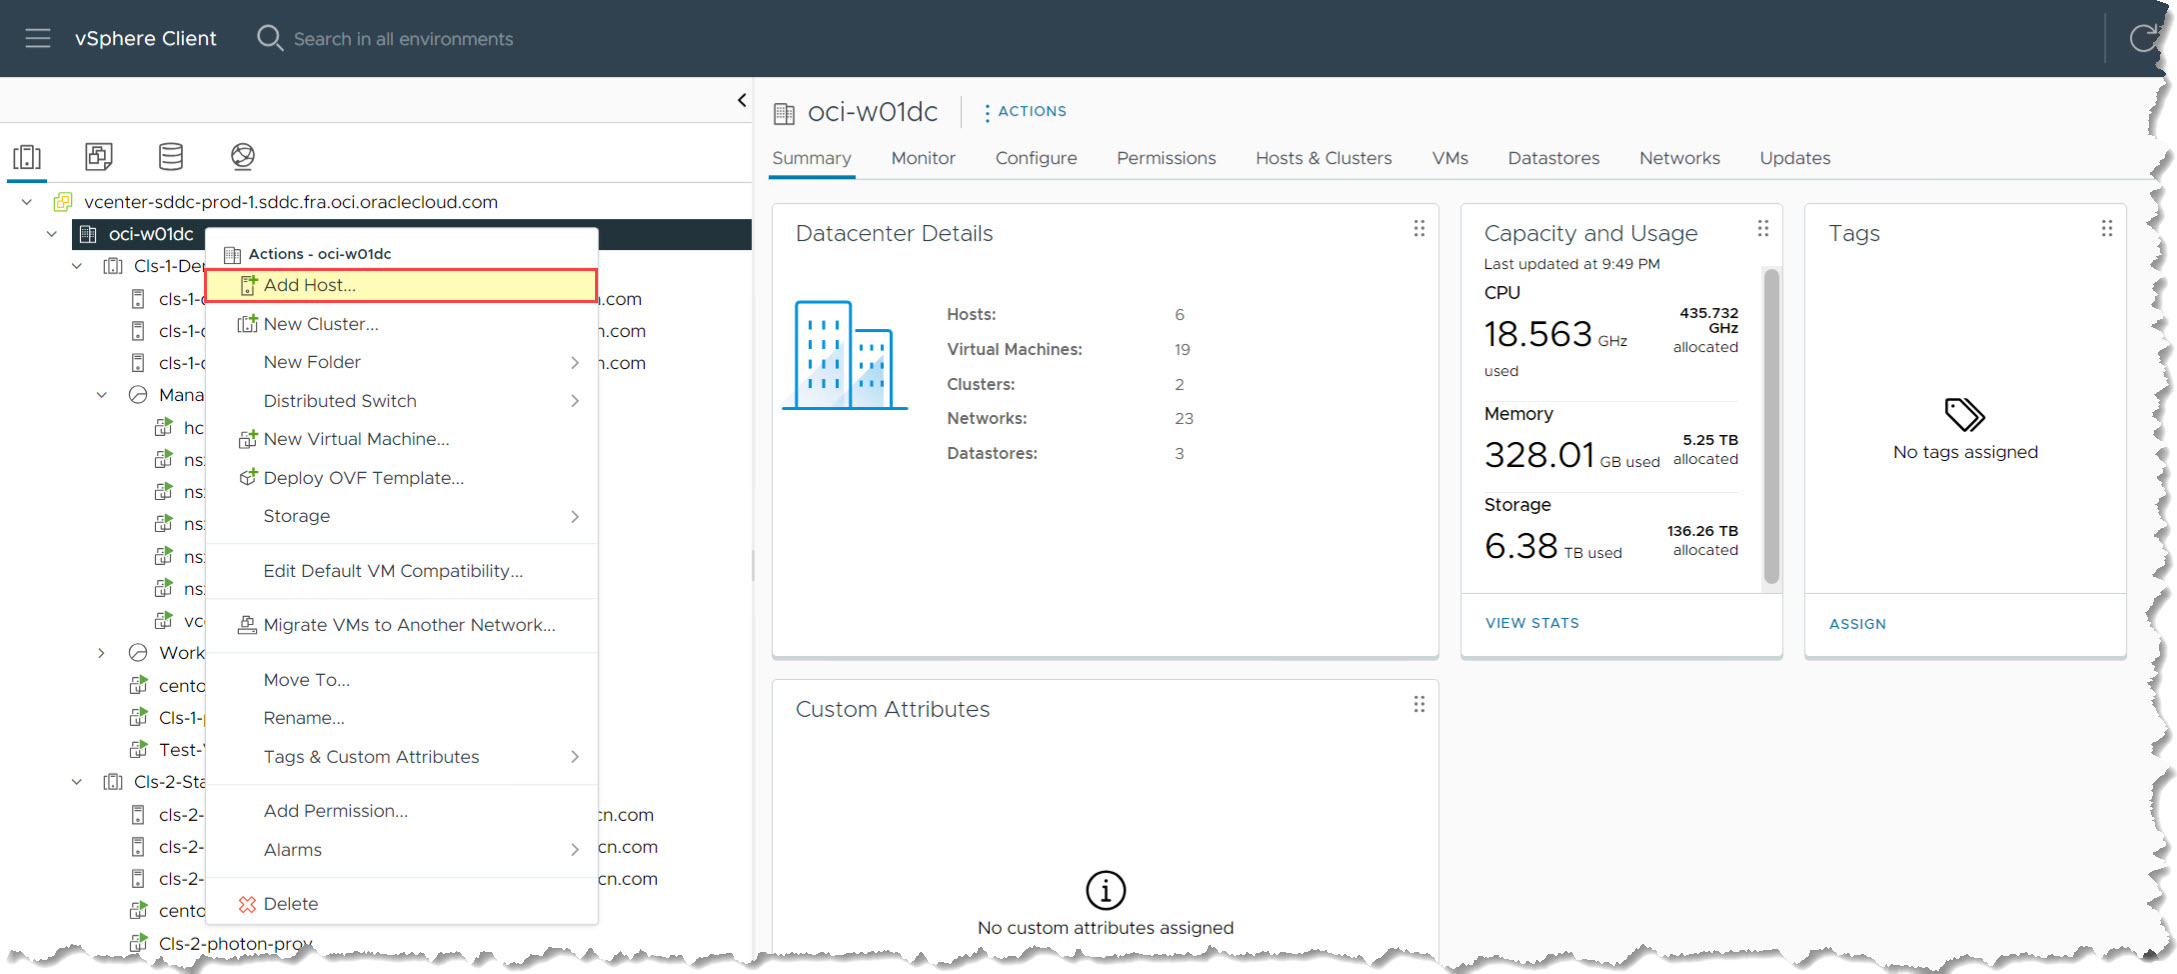Click Tags card drag handle
Screen dimensions: 2177x974
point(2107,229)
